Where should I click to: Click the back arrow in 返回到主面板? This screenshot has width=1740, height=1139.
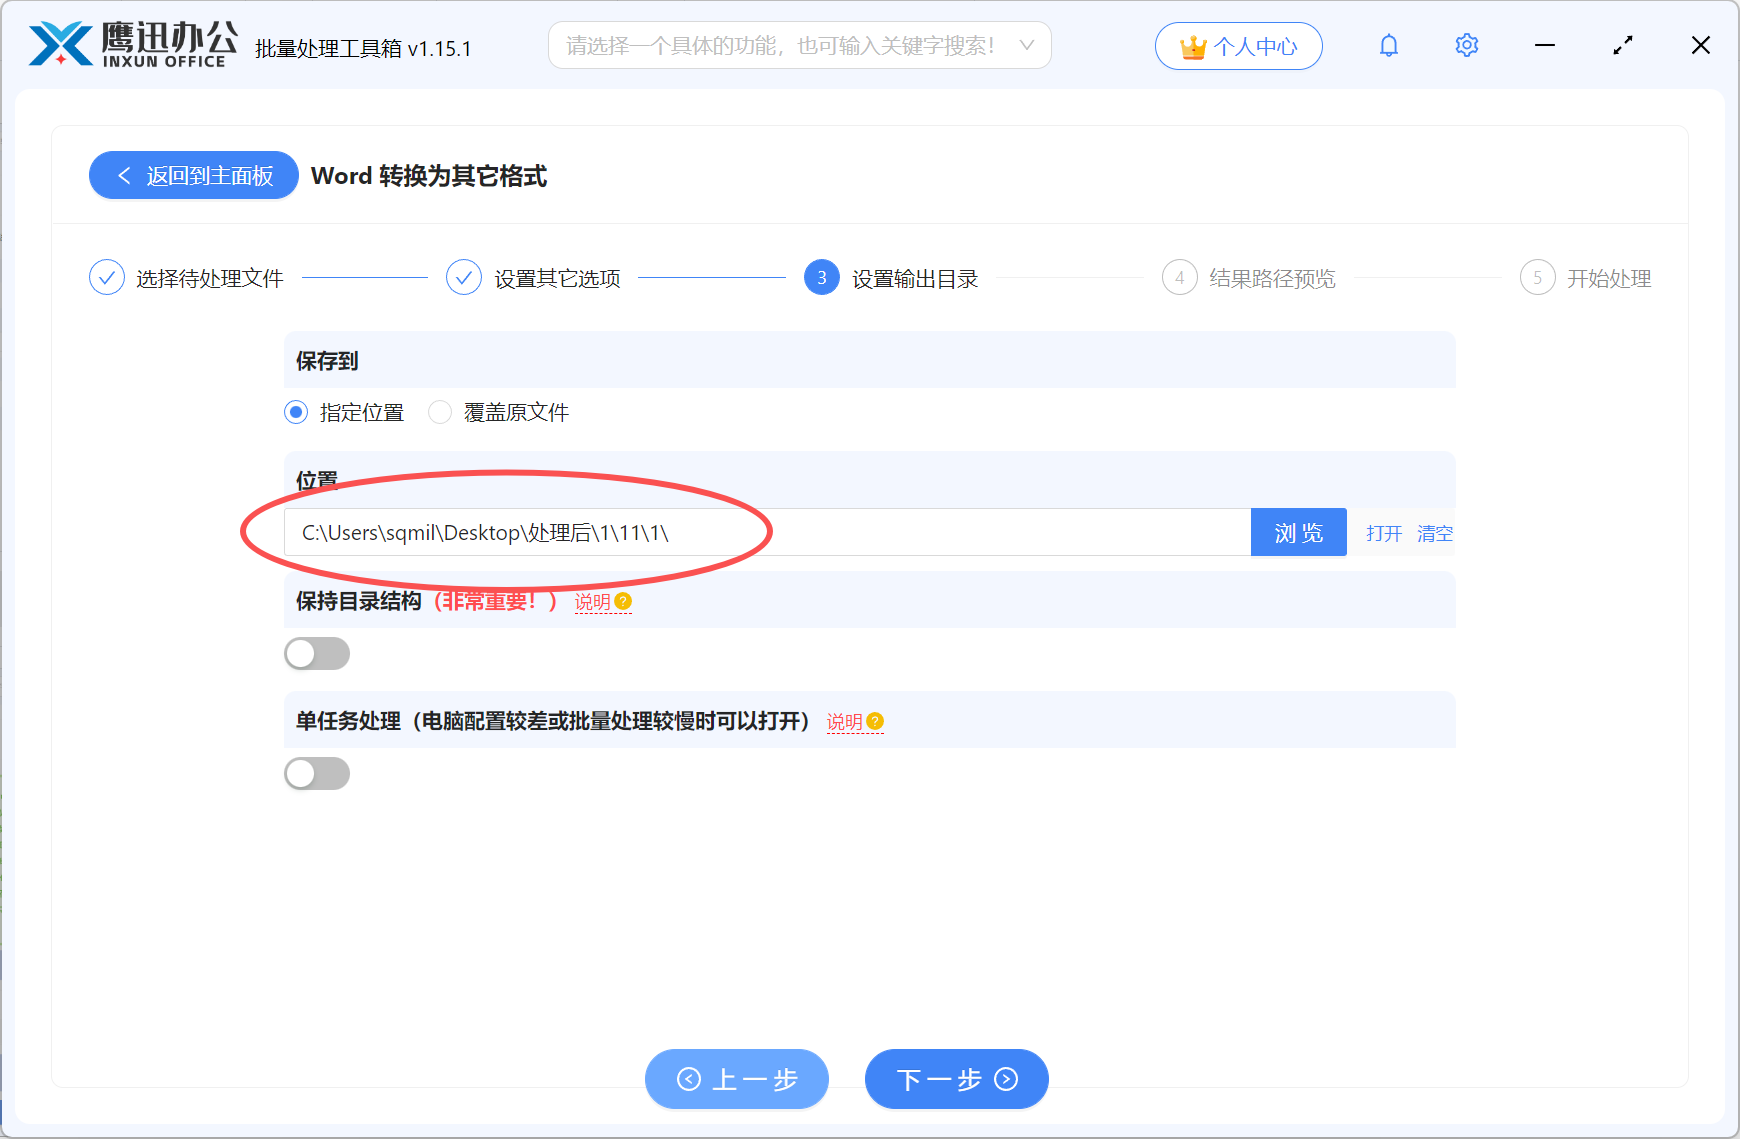[124, 175]
